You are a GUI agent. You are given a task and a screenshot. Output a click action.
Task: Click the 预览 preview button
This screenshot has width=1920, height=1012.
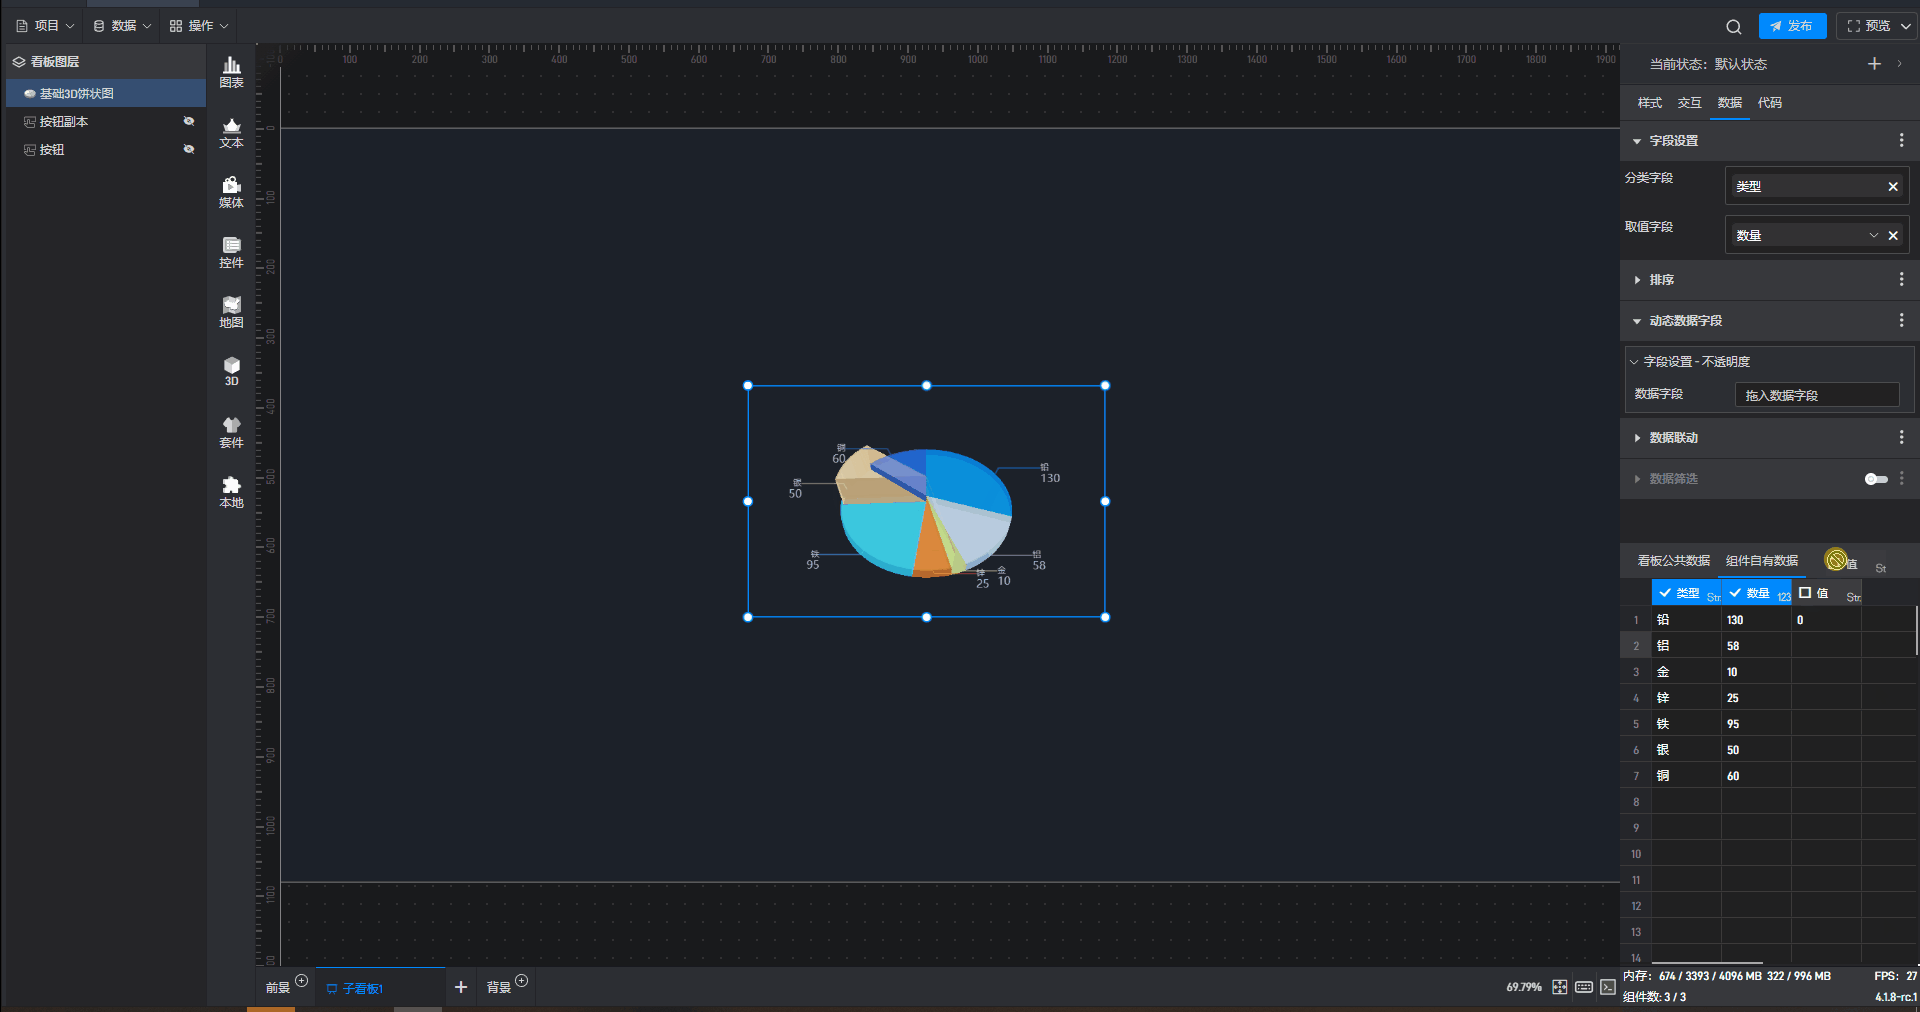[1868, 26]
